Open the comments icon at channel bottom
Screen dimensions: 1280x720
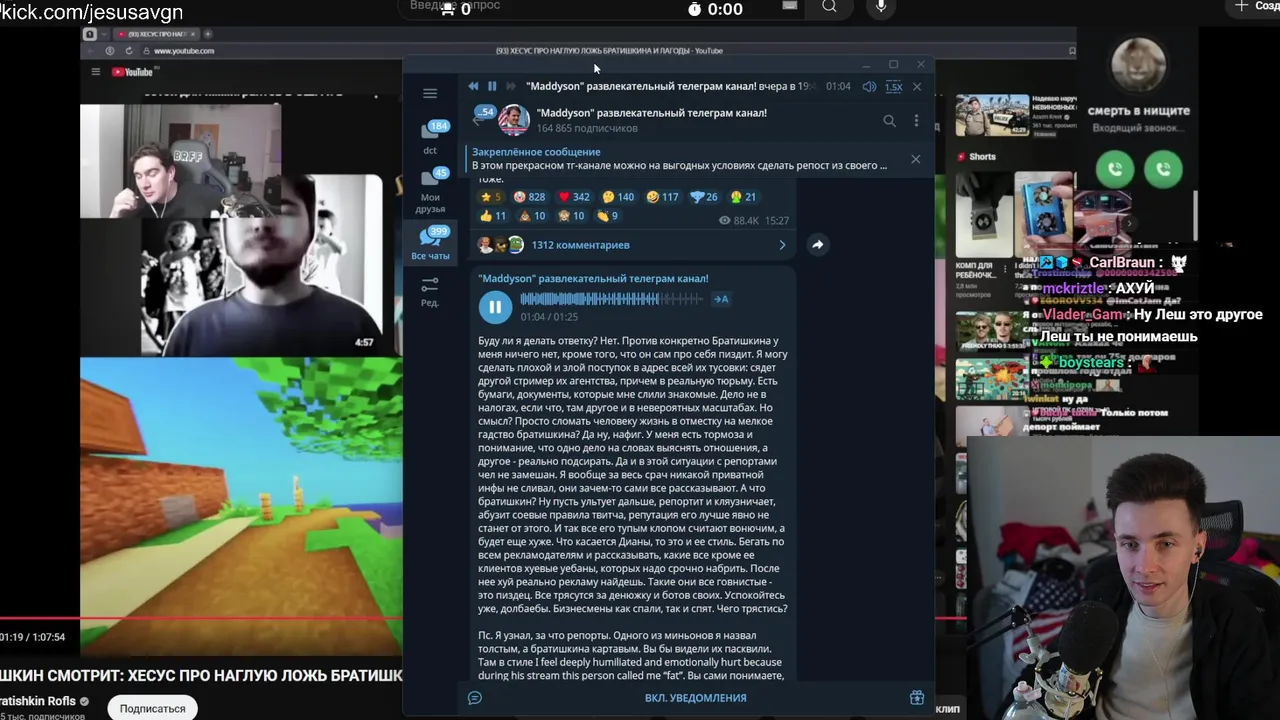coord(475,698)
